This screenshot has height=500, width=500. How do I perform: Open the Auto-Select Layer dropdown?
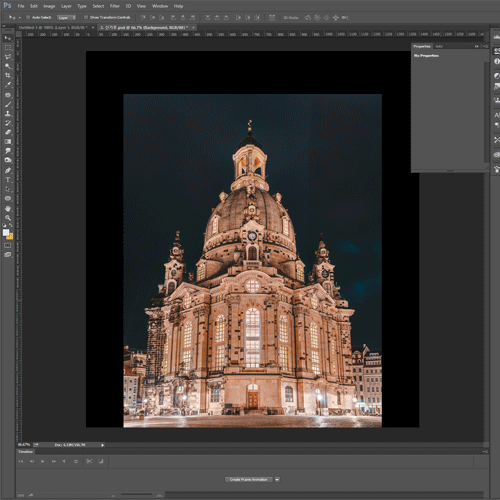[x=67, y=17]
